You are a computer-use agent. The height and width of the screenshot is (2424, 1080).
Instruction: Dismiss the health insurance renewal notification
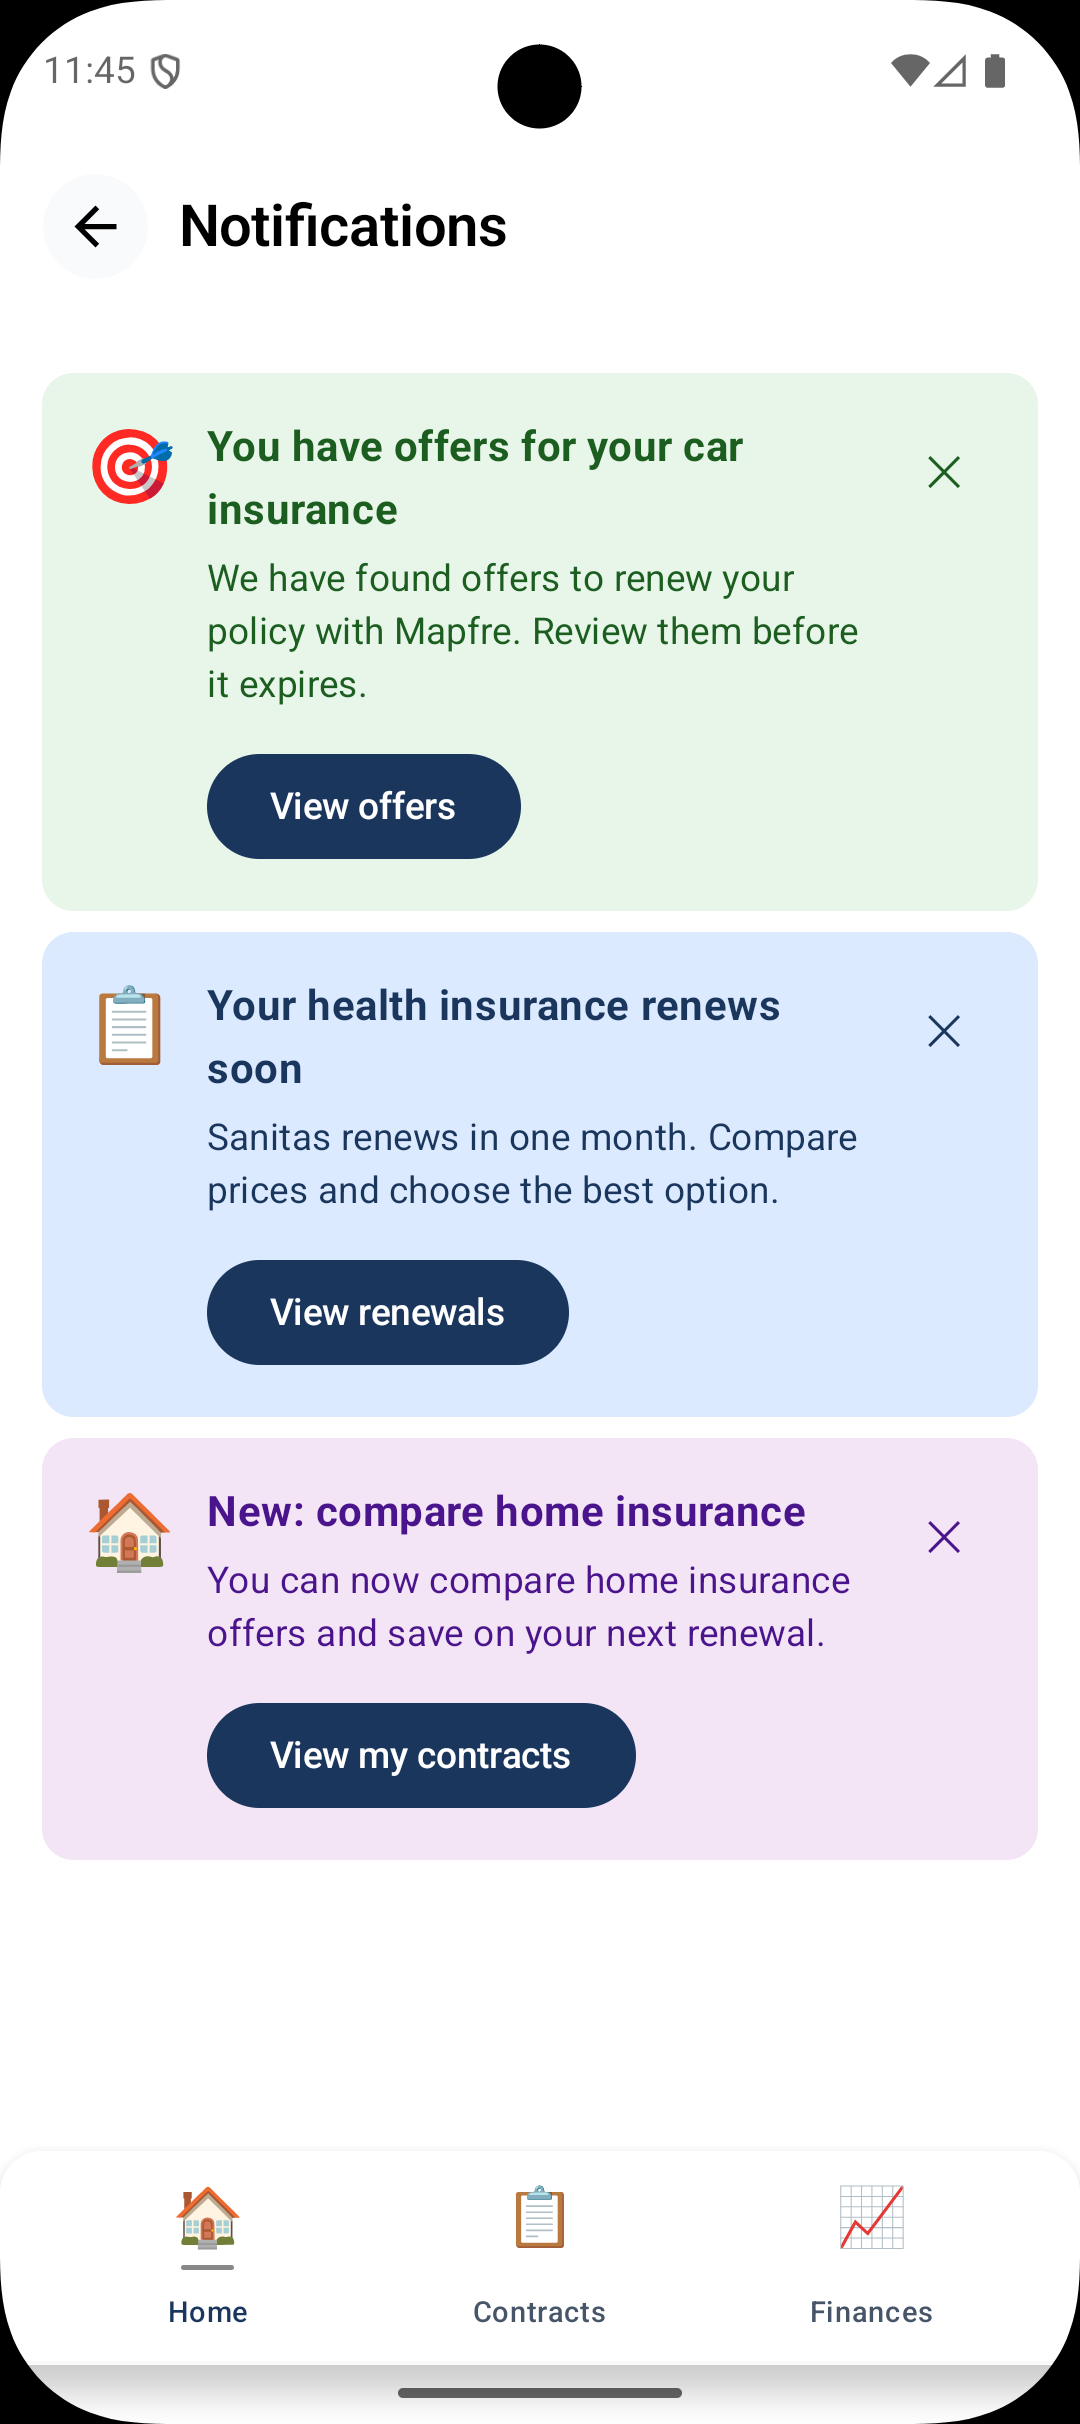tap(943, 1031)
